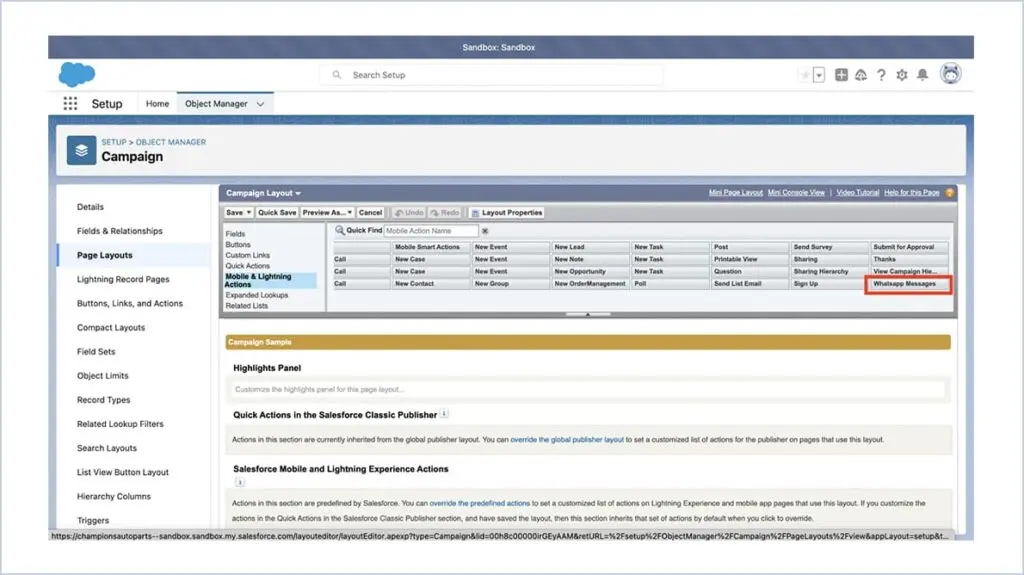Open Details in the sidebar

coord(90,206)
